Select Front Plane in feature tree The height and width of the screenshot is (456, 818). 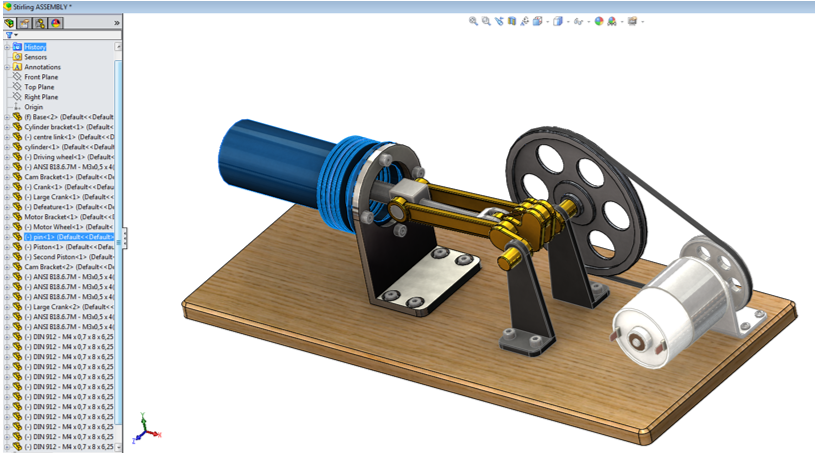pyautogui.click(x=40, y=77)
